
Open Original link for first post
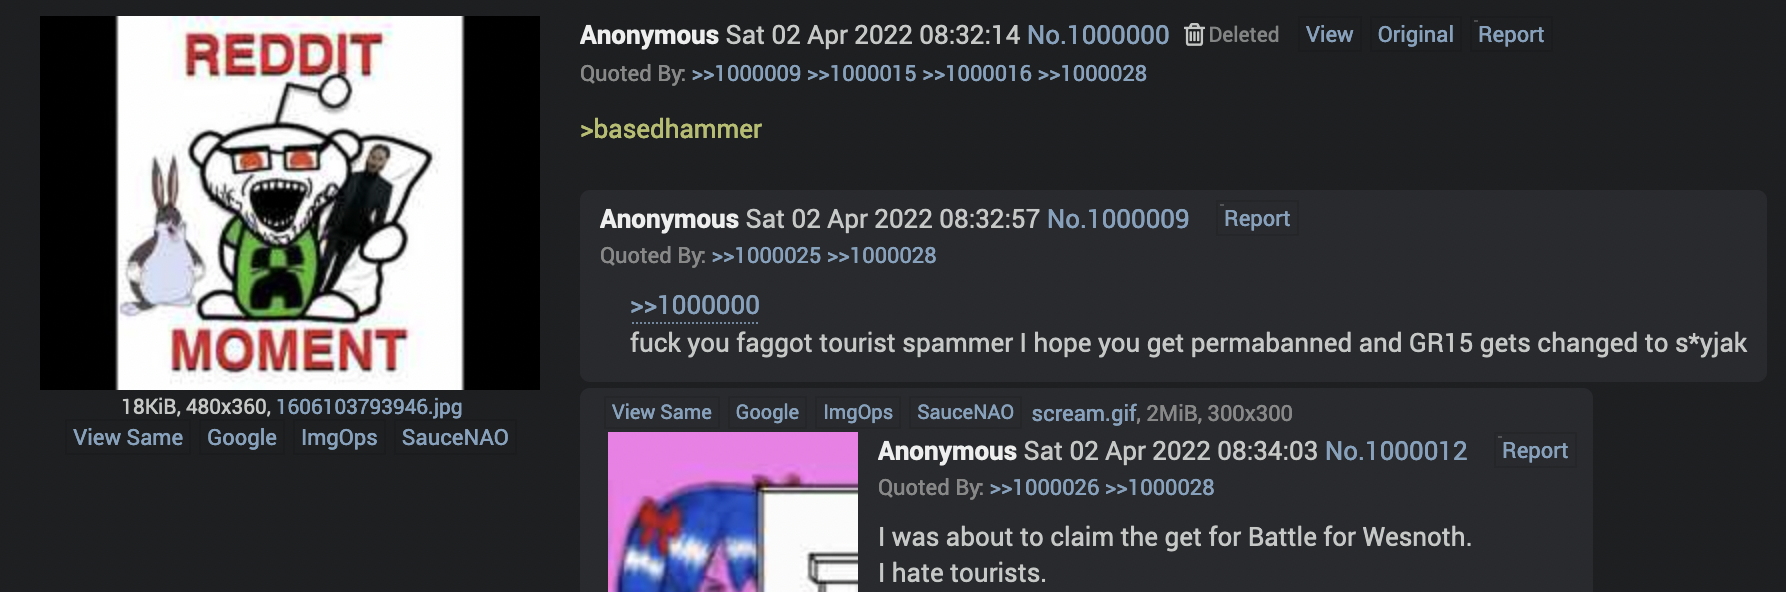(1415, 35)
